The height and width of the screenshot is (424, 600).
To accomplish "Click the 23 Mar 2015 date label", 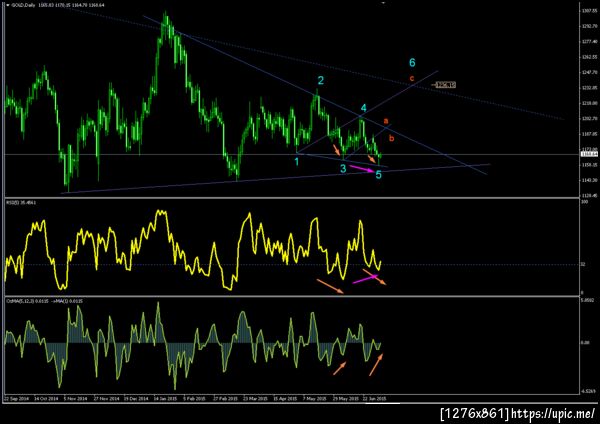I will (x=255, y=398).
